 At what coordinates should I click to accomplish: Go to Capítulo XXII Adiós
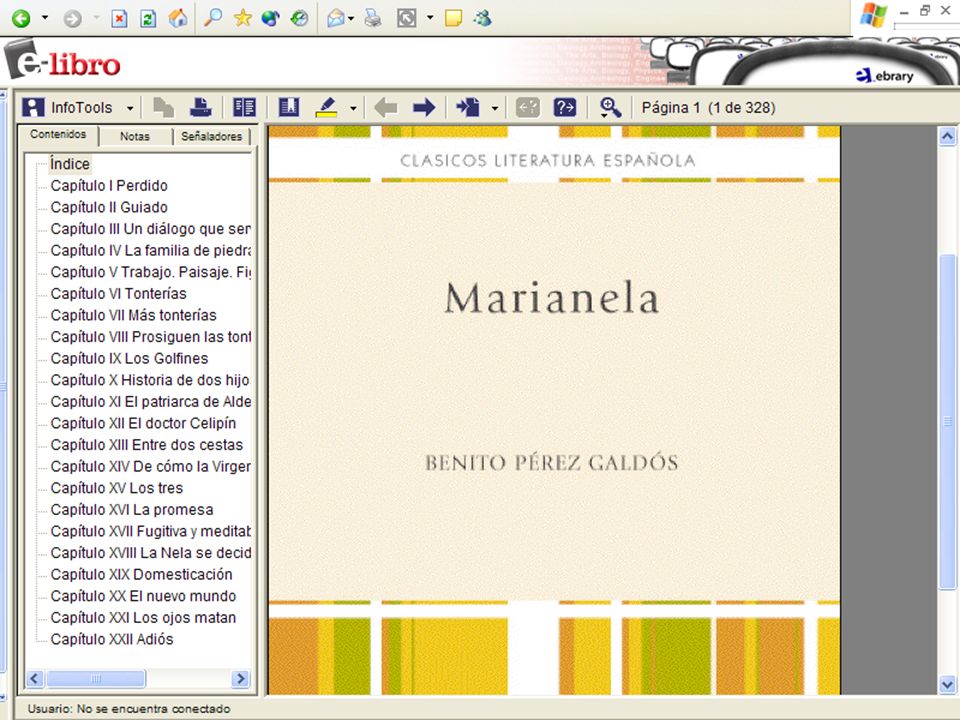pos(112,639)
